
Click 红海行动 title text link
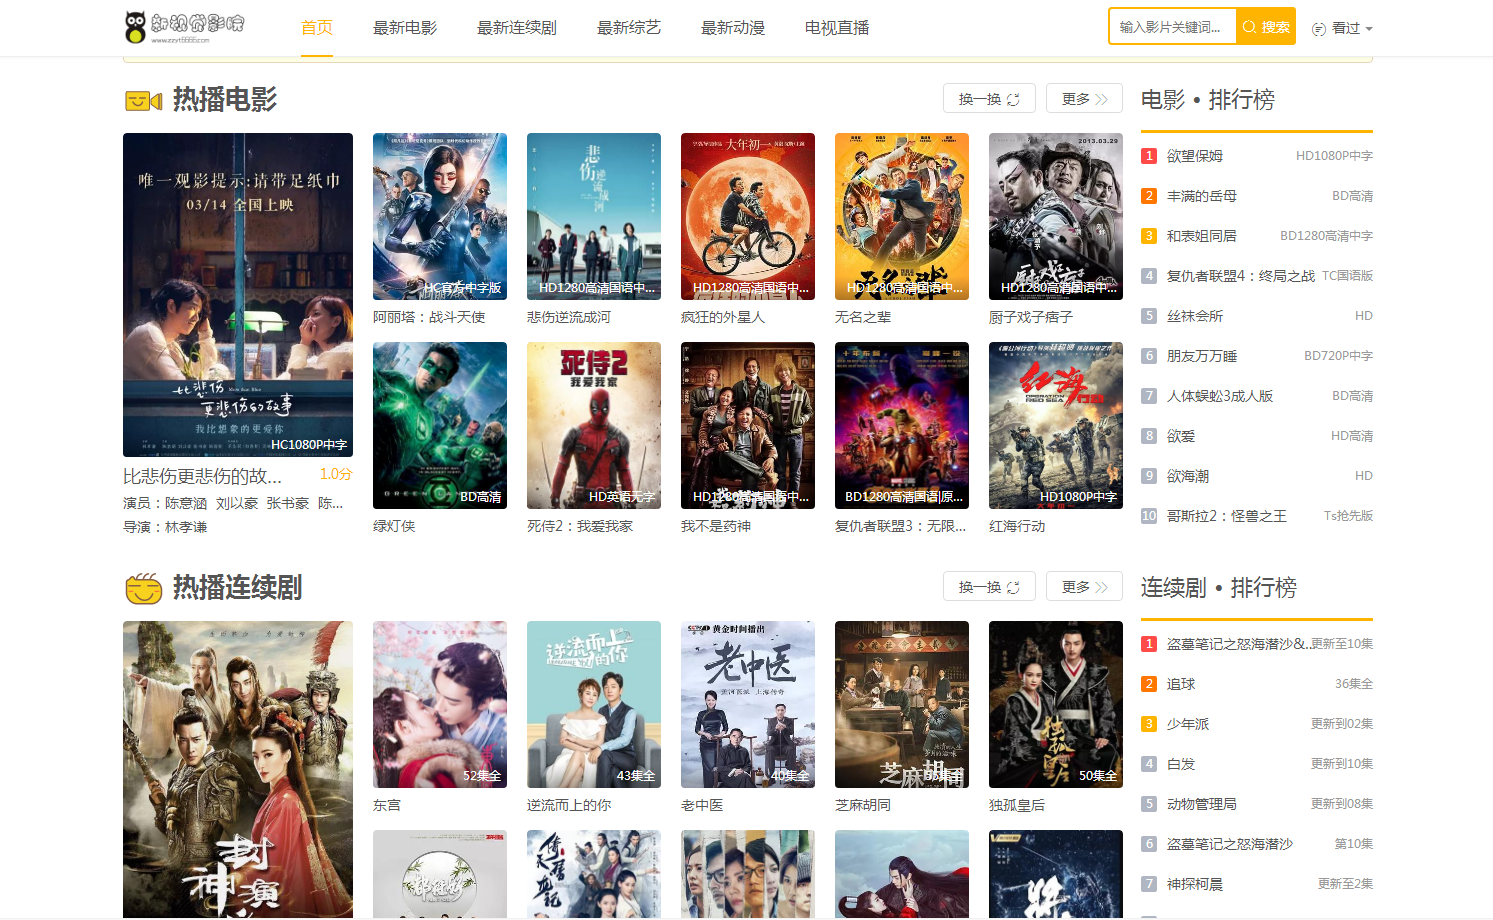1017,526
